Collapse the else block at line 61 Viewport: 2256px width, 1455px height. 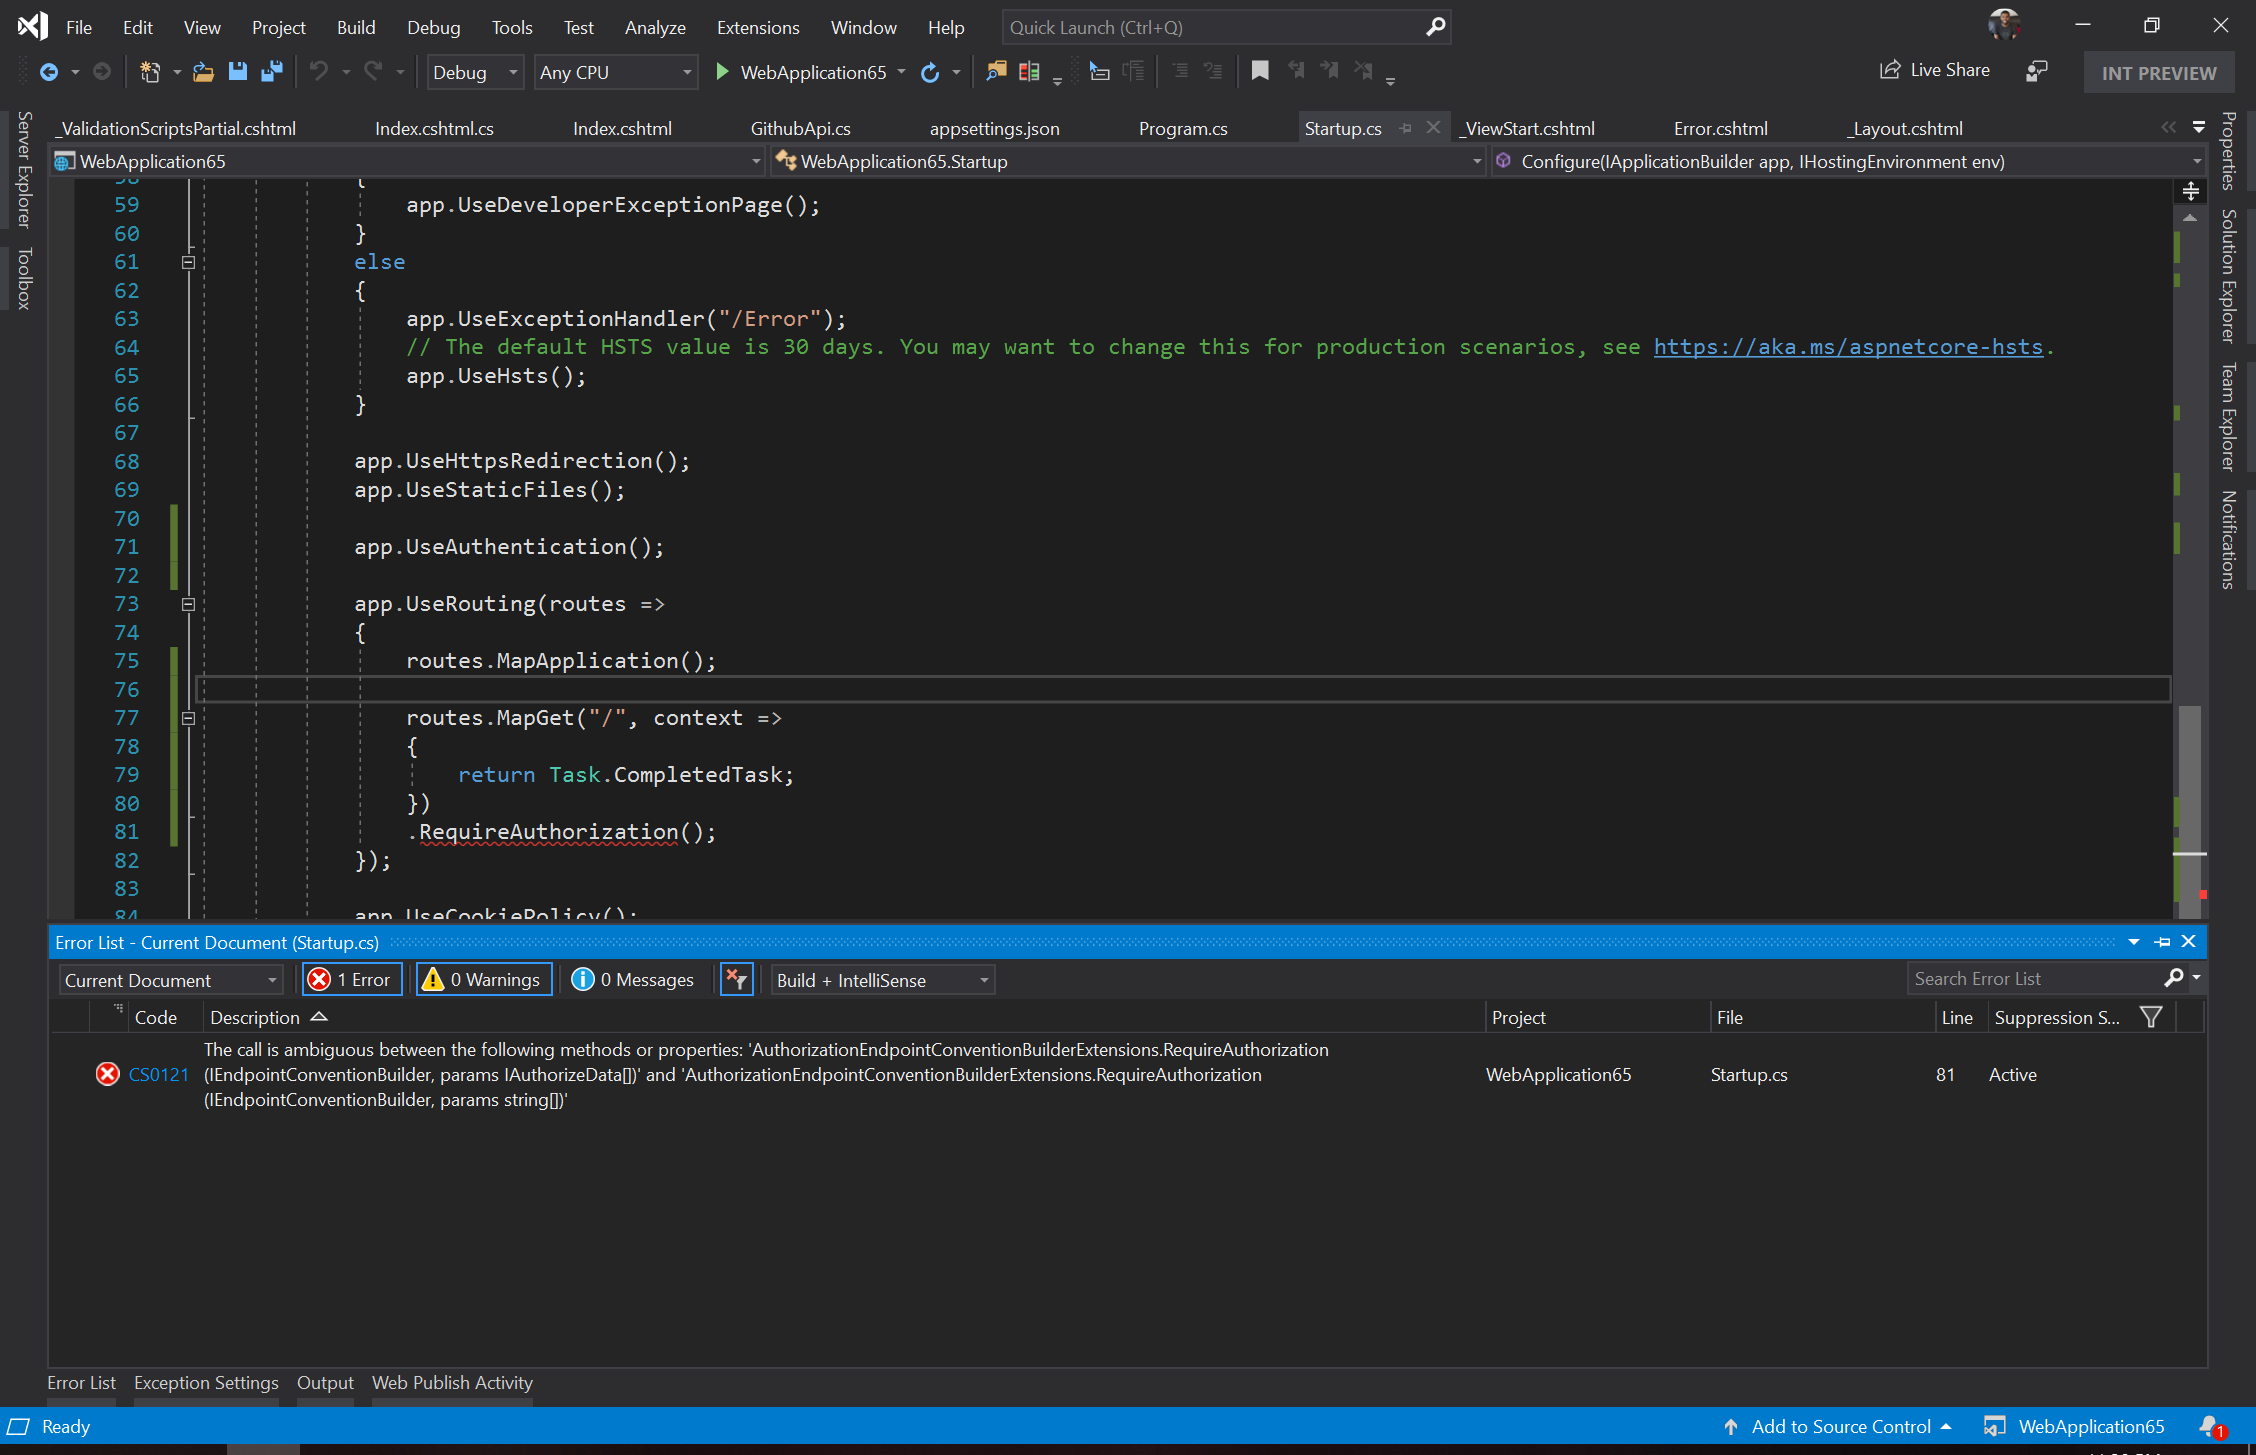click(x=188, y=261)
